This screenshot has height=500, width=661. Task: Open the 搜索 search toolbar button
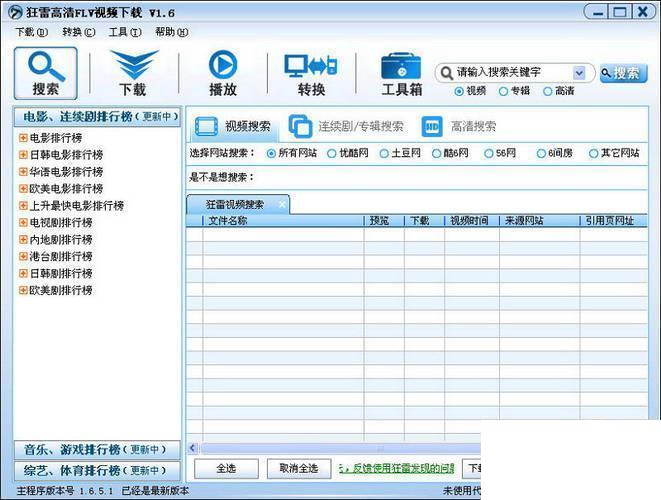[x=46, y=73]
